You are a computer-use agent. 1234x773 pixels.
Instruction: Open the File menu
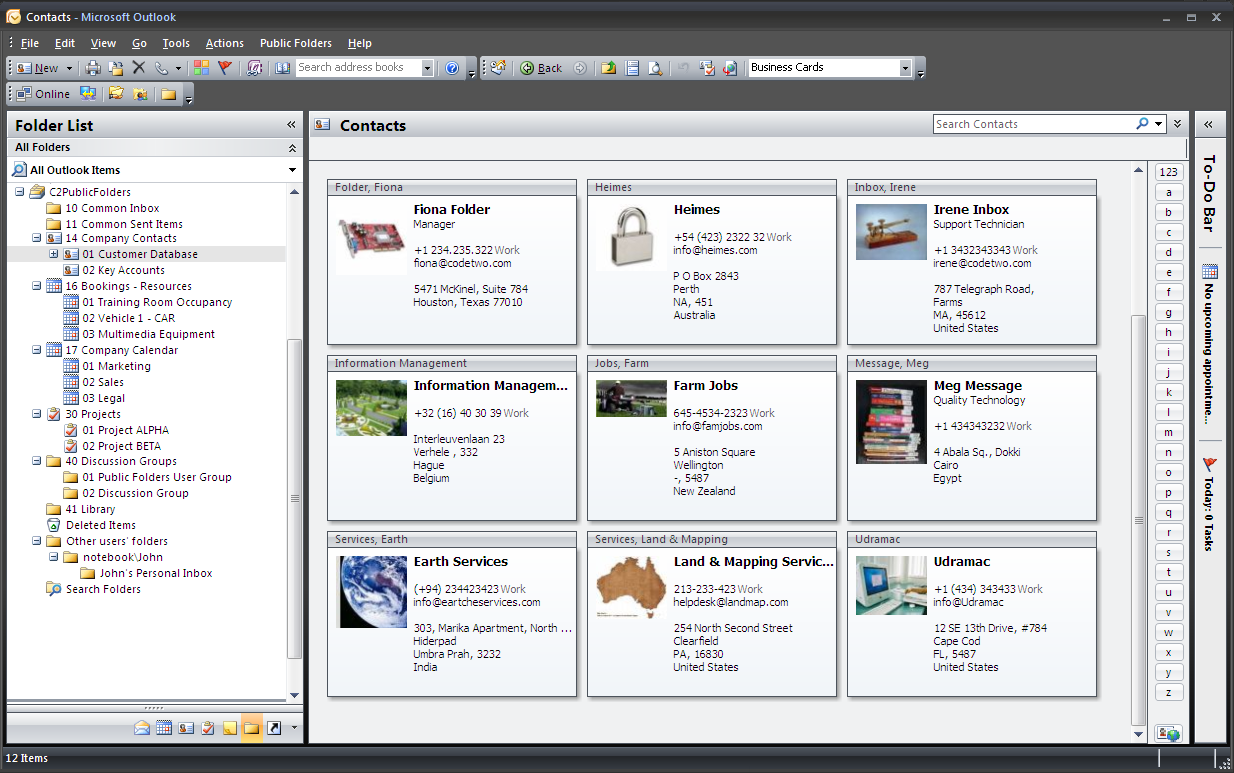tap(29, 43)
